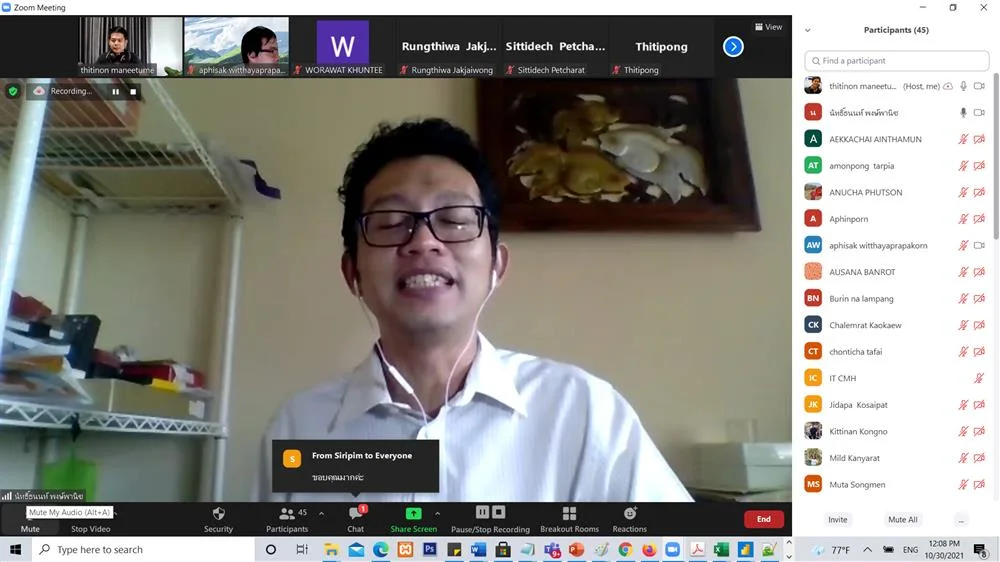Screen dimensions: 1000x562
Task: Select Thitipong tile
Action: point(661,47)
